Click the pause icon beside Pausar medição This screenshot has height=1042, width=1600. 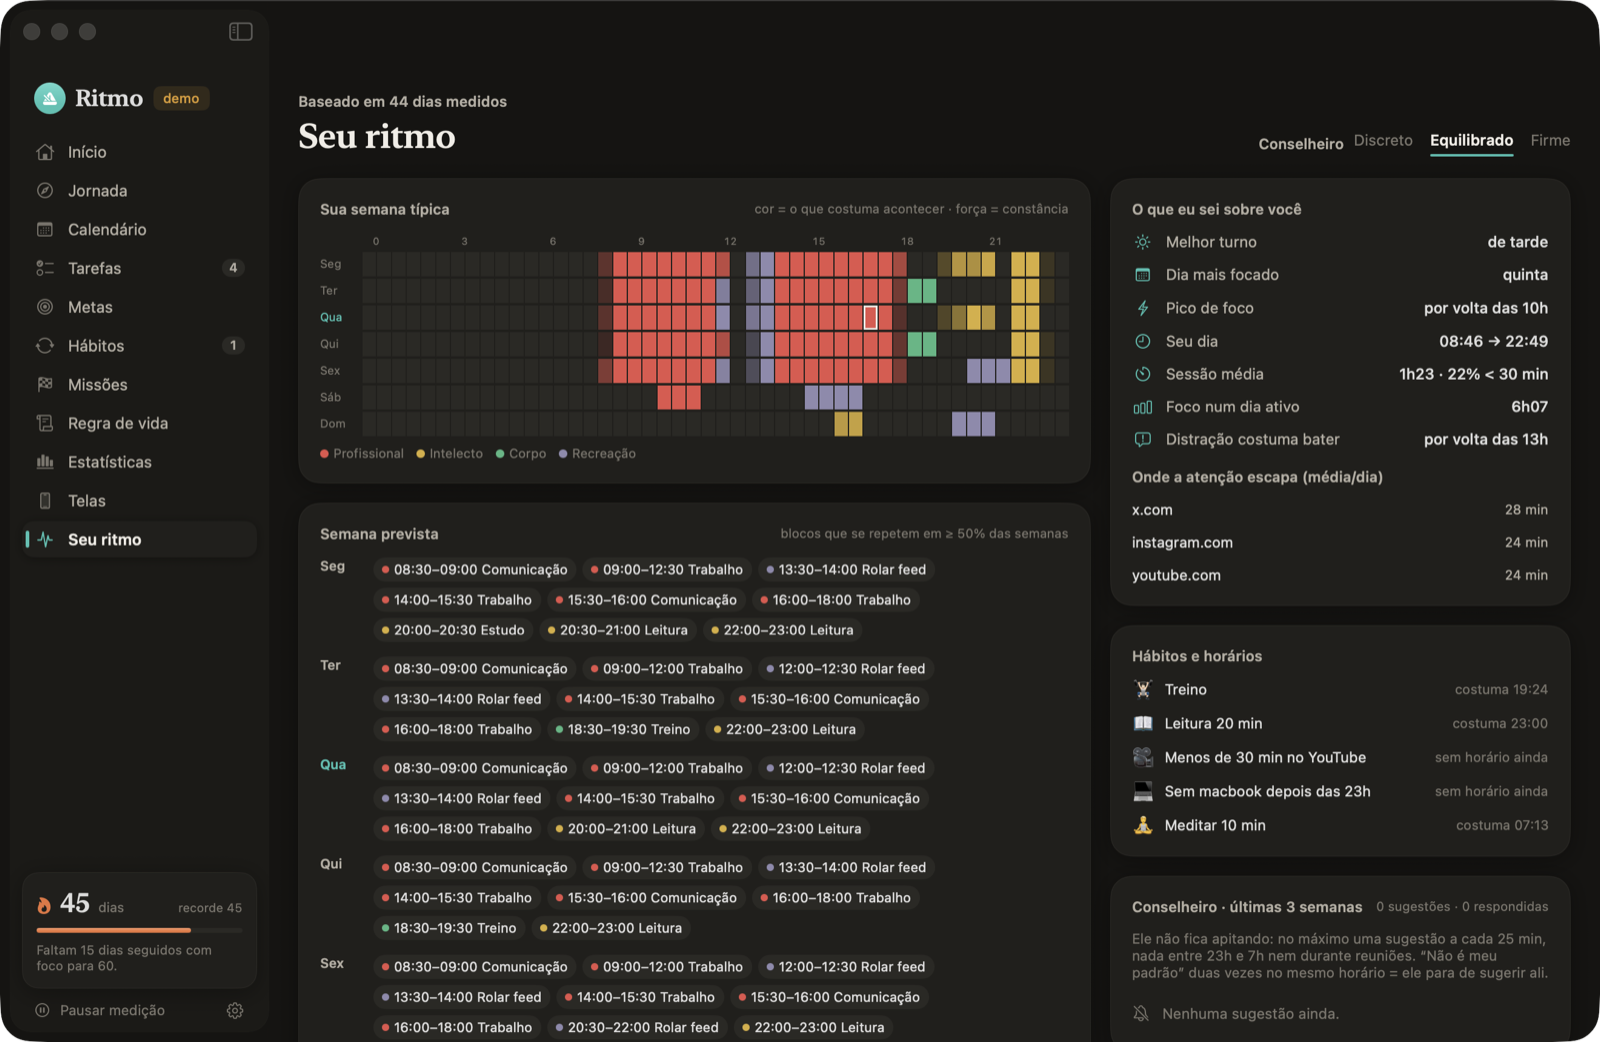click(x=43, y=1011)
